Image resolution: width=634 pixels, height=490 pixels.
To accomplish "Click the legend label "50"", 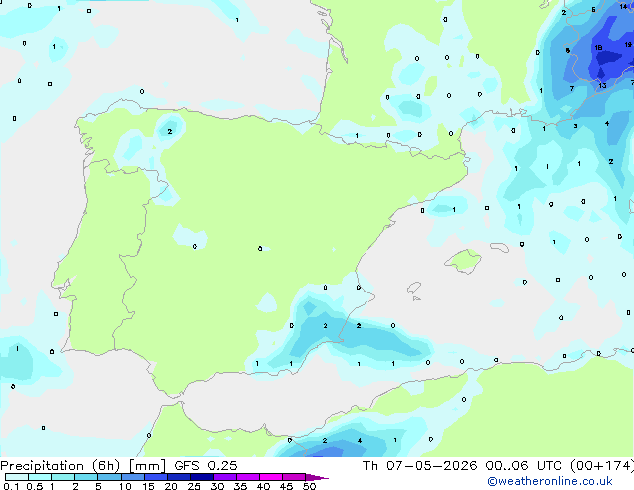I will (309, 486).
